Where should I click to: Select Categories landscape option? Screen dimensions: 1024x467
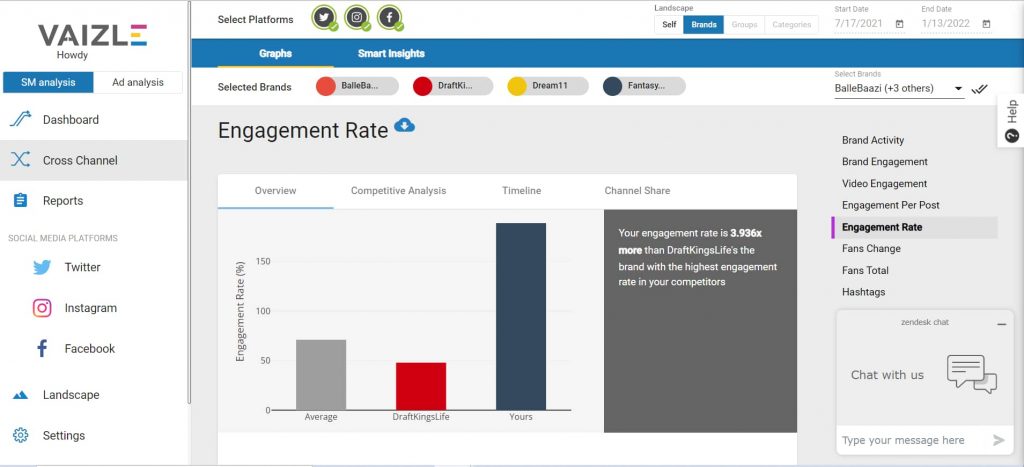click(792, 25)
